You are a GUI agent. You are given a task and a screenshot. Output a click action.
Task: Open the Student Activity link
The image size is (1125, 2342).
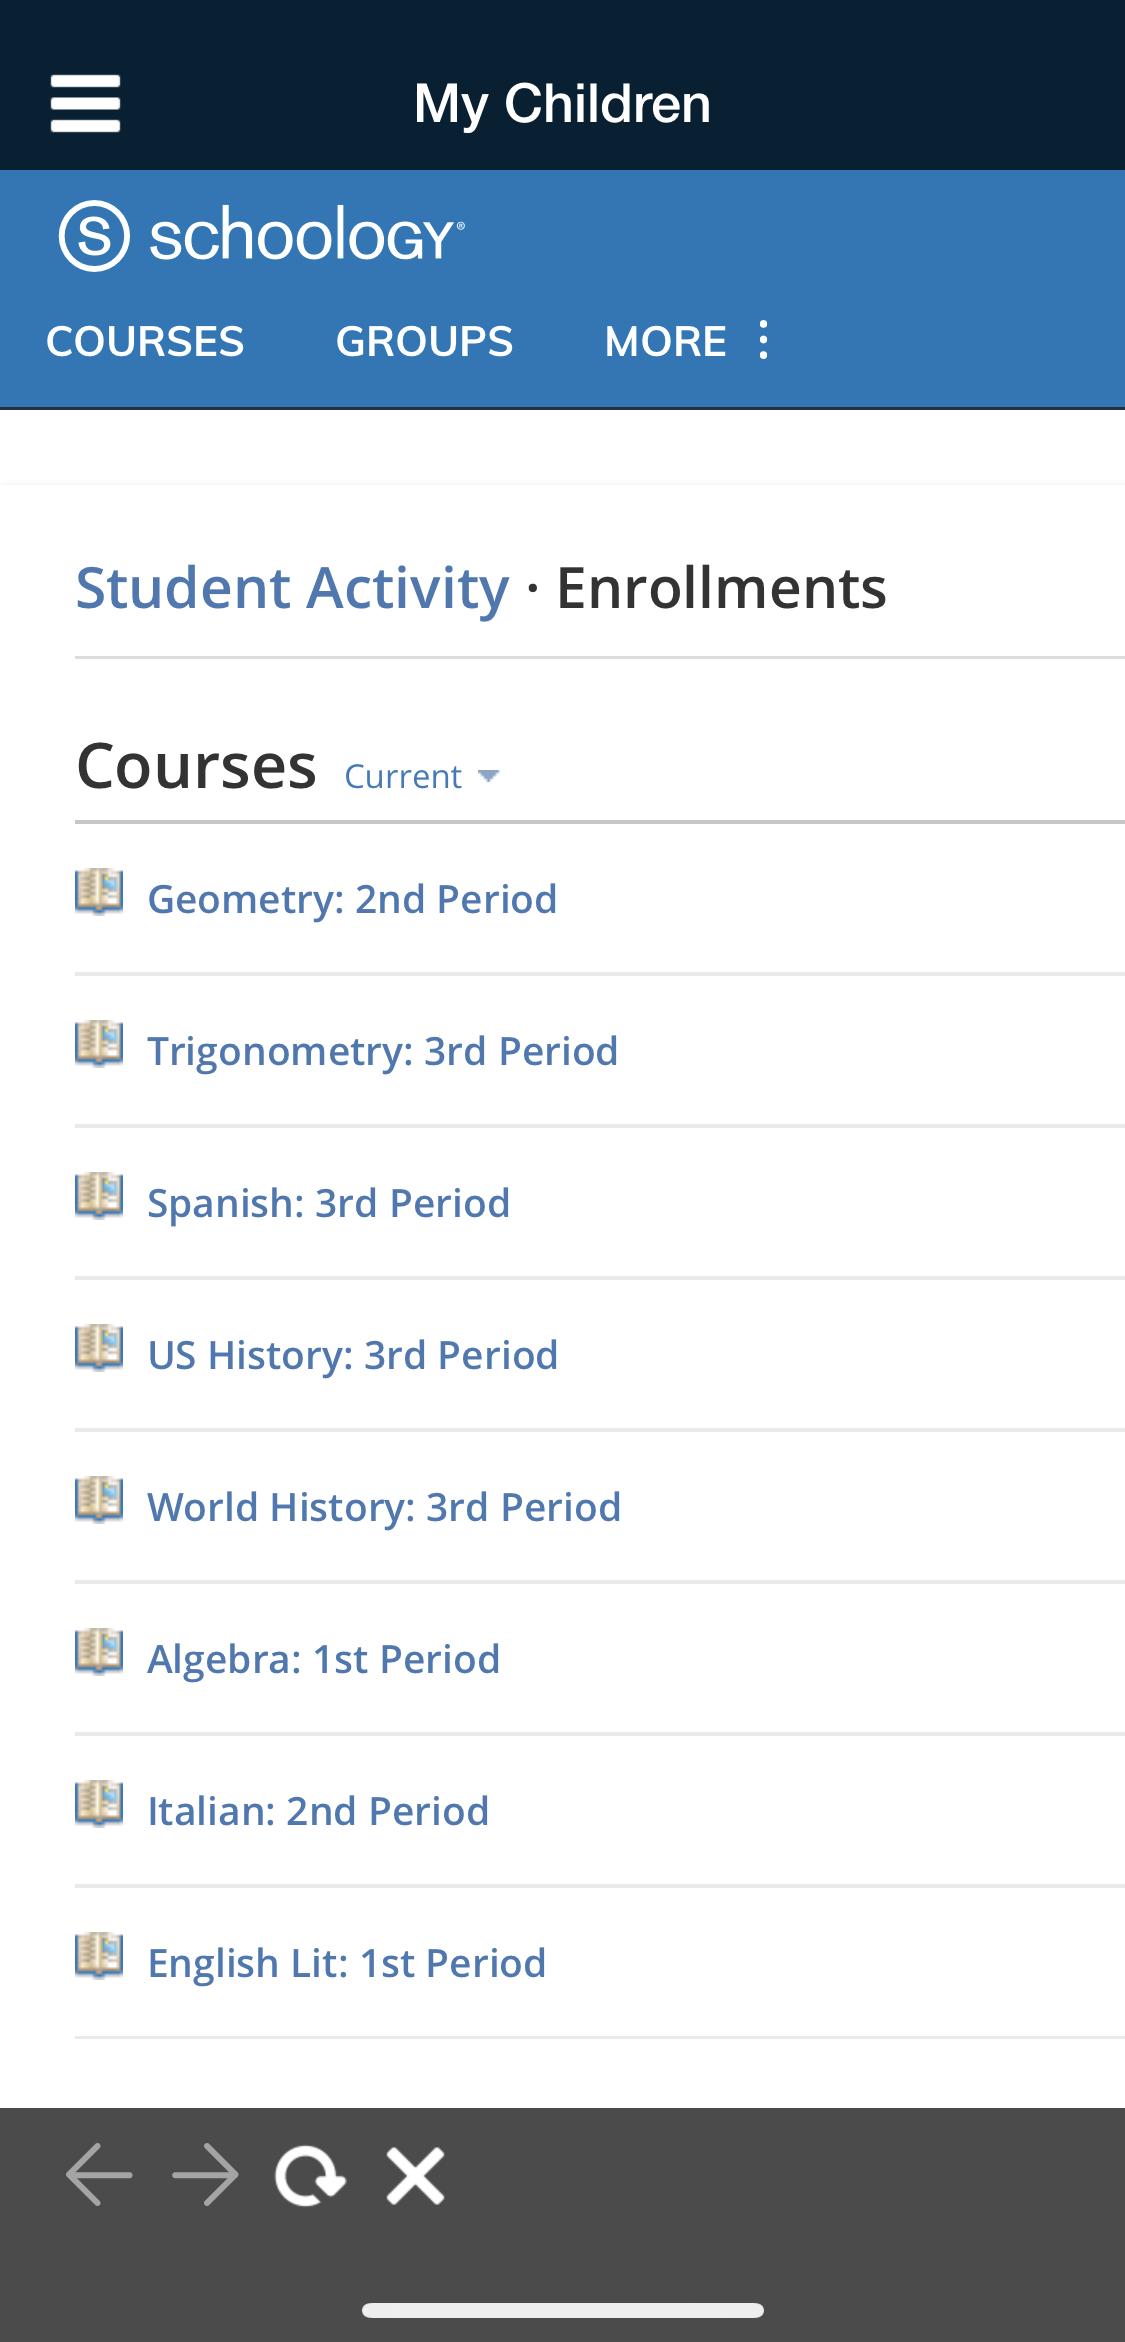point(292,587)
